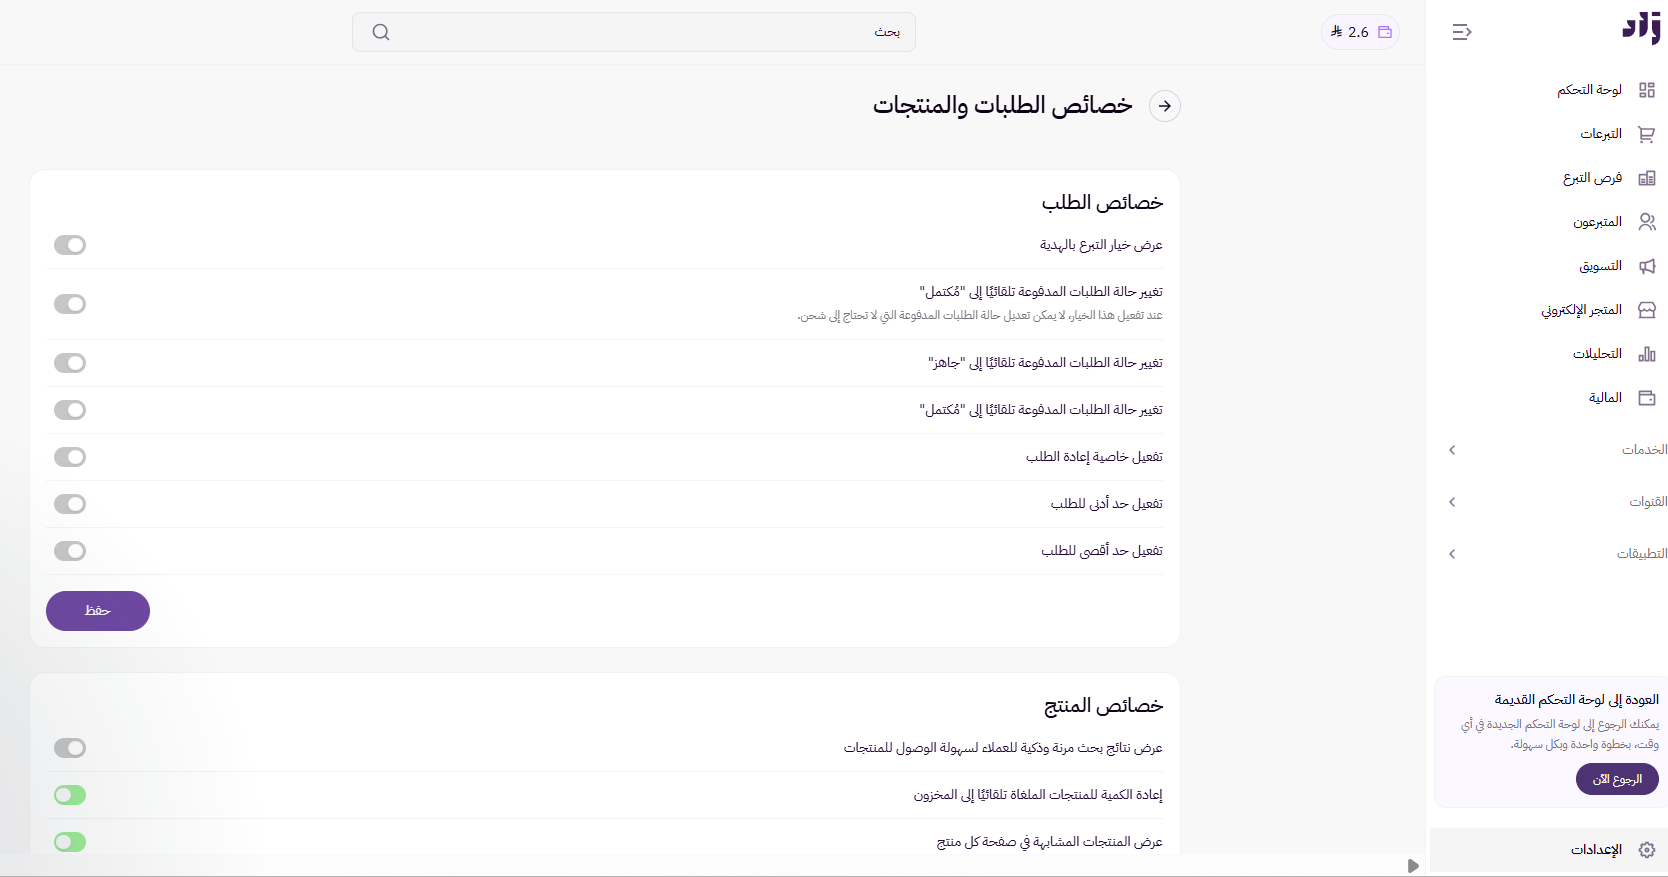Click the play arrow near the bottom scrollbar
The height and width of the screenshot is (877, 1668).
tap(1413, 866)
